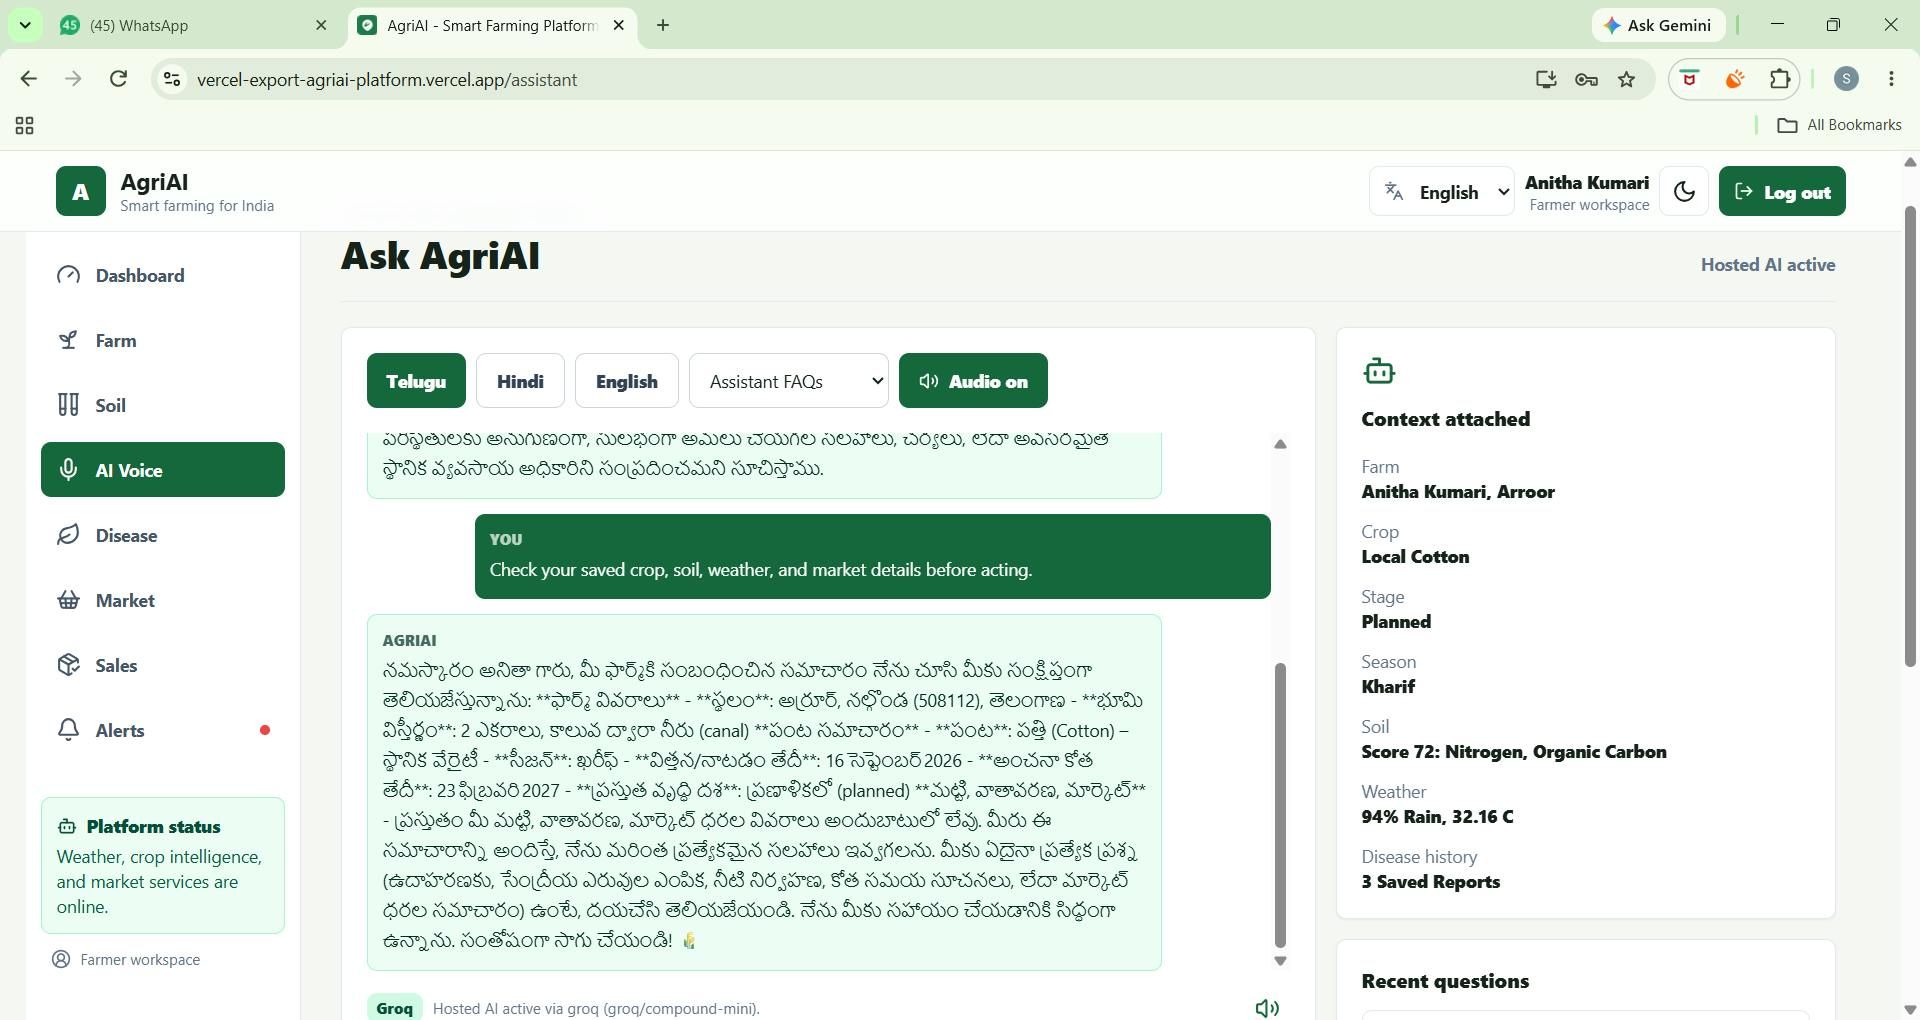Close the AgriAI browser tab
This screenshot has width=1920, height=1020.
click(619, 25)
